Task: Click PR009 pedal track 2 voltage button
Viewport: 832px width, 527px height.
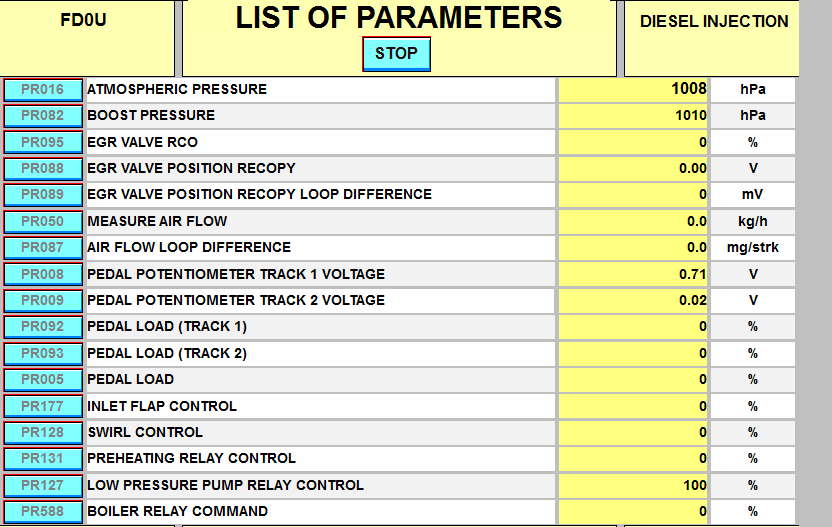Action: pos(43,300)
